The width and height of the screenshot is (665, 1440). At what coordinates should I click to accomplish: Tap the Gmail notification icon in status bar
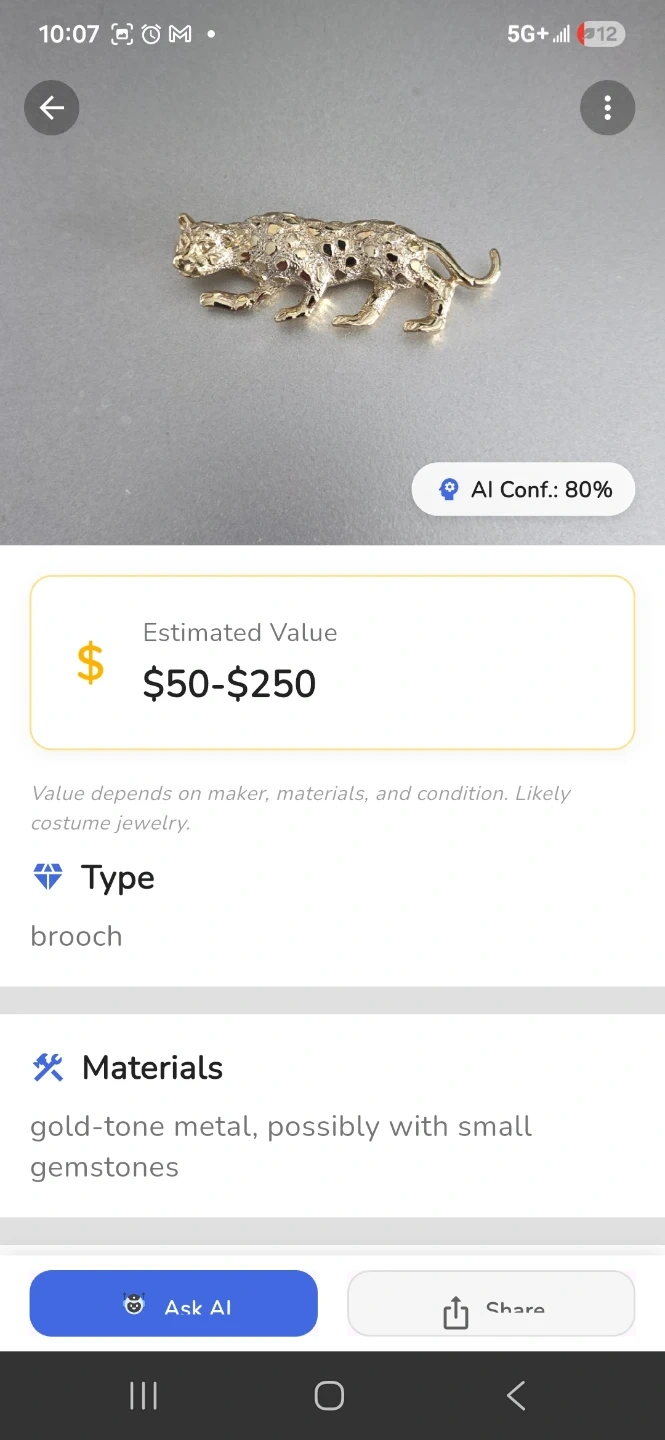click(x=180, y=34)
